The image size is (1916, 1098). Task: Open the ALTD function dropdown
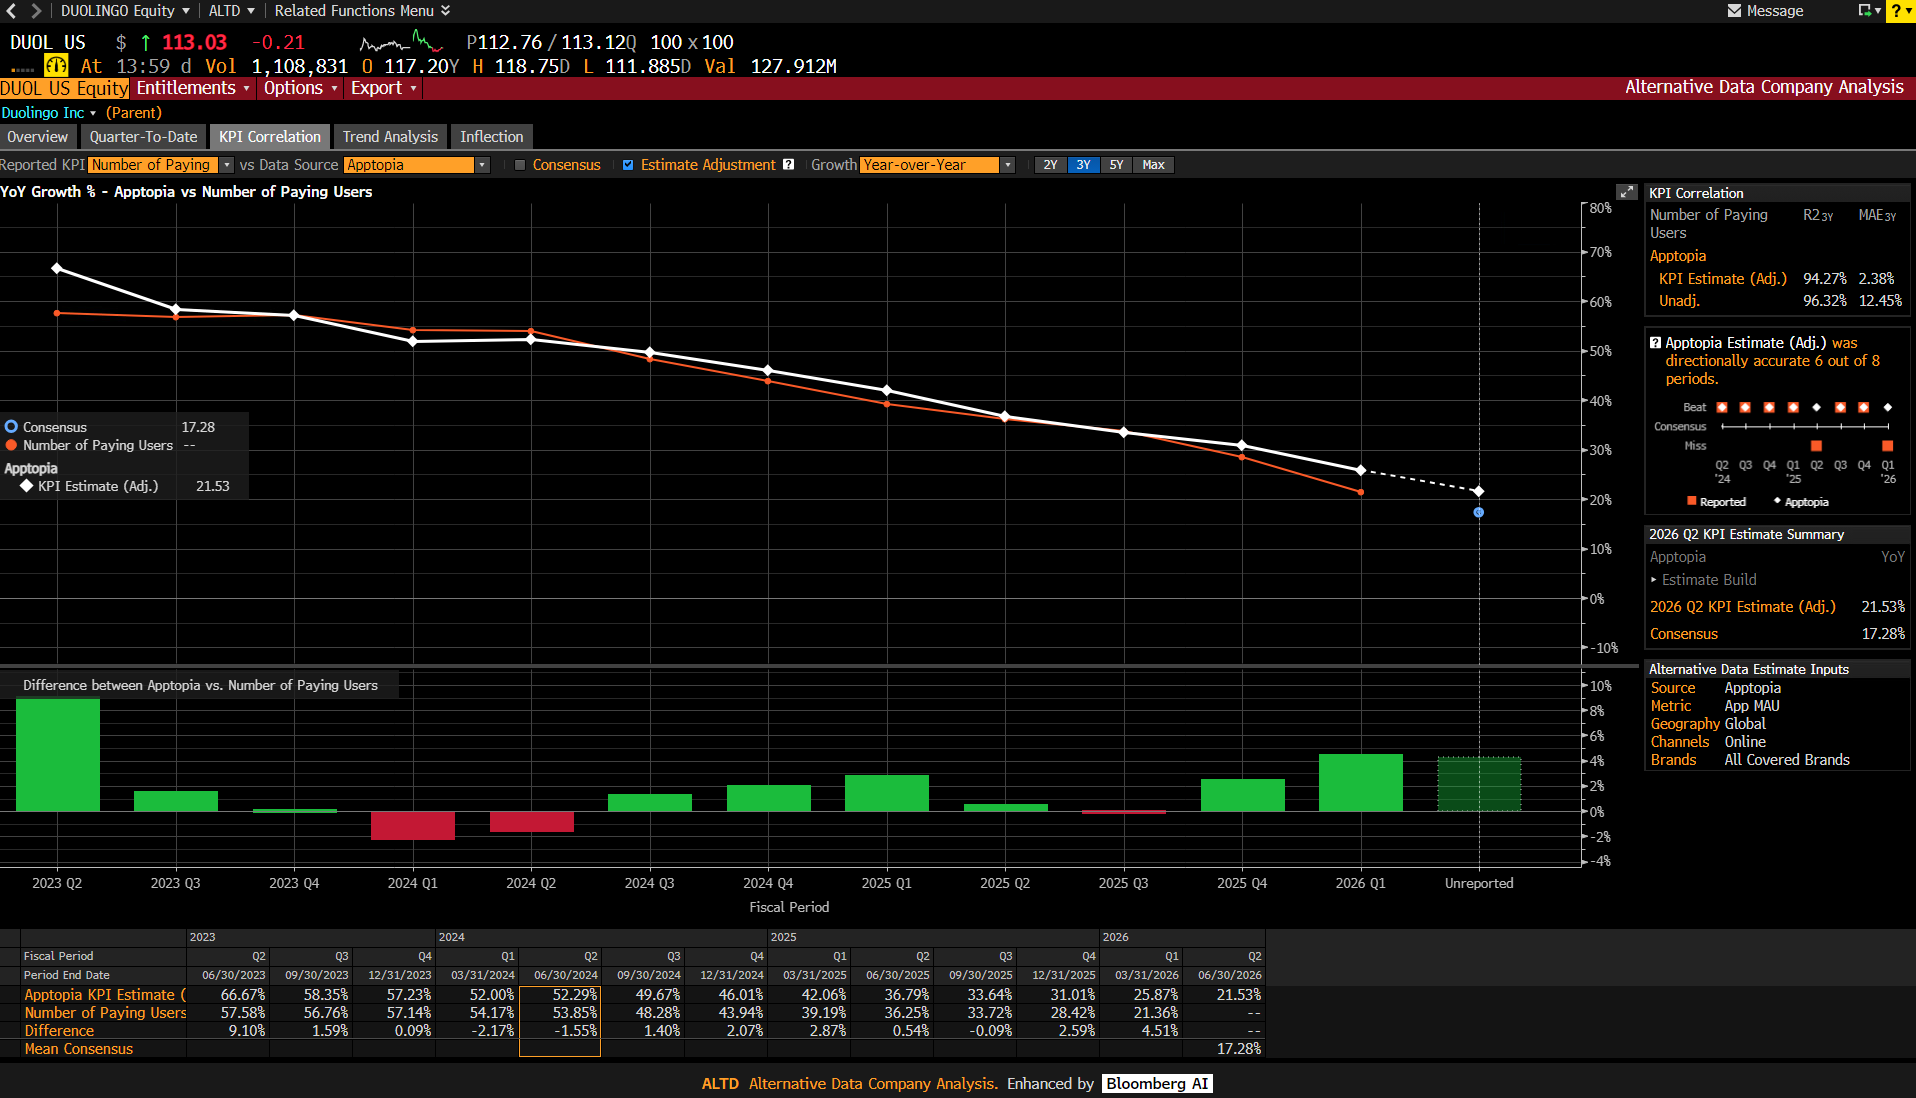pyautogui.click(x=231, y=11)
